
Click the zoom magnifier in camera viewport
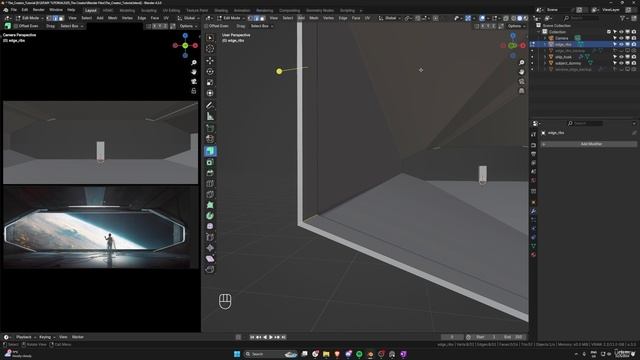pos(194,62)
